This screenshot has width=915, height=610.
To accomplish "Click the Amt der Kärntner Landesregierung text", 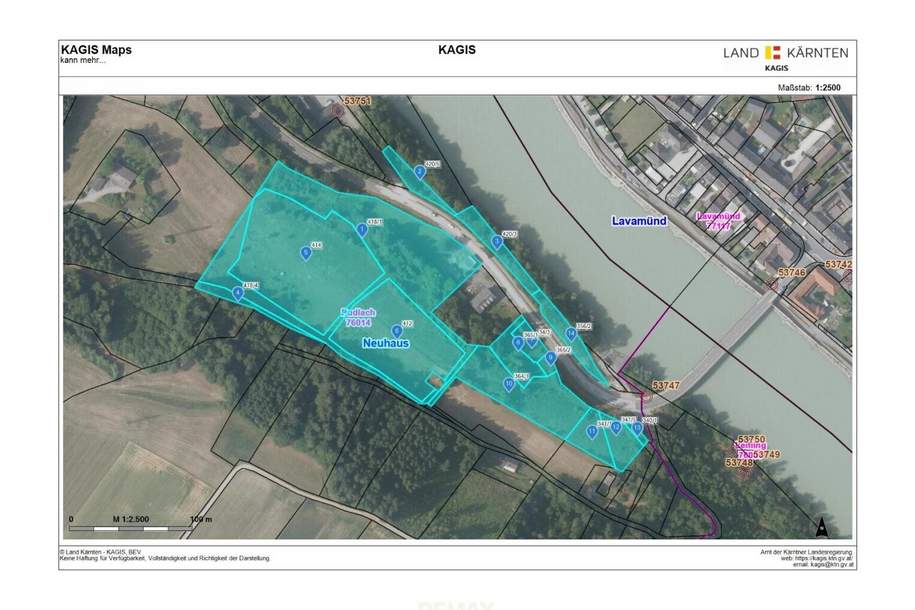I will (x=806, y=552).
